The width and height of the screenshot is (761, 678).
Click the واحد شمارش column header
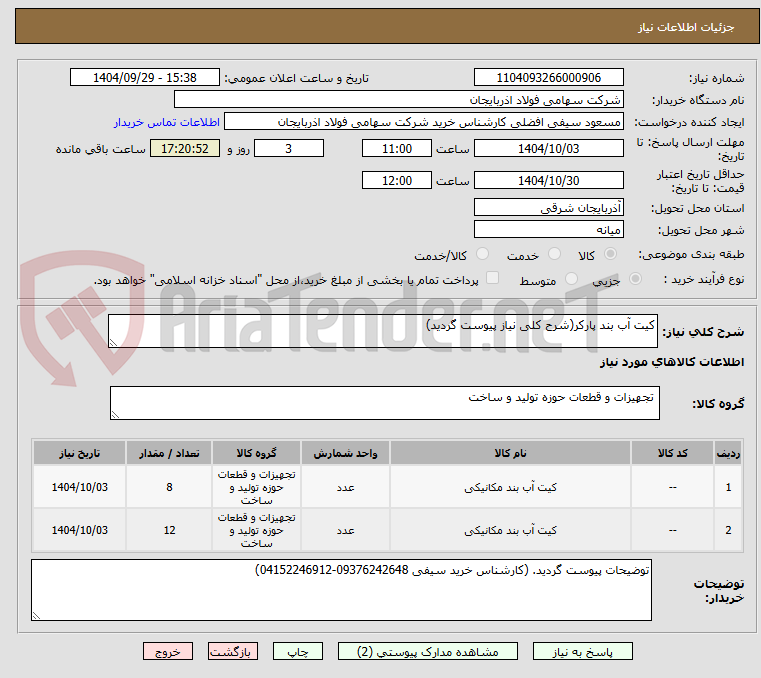coord(345,453)
